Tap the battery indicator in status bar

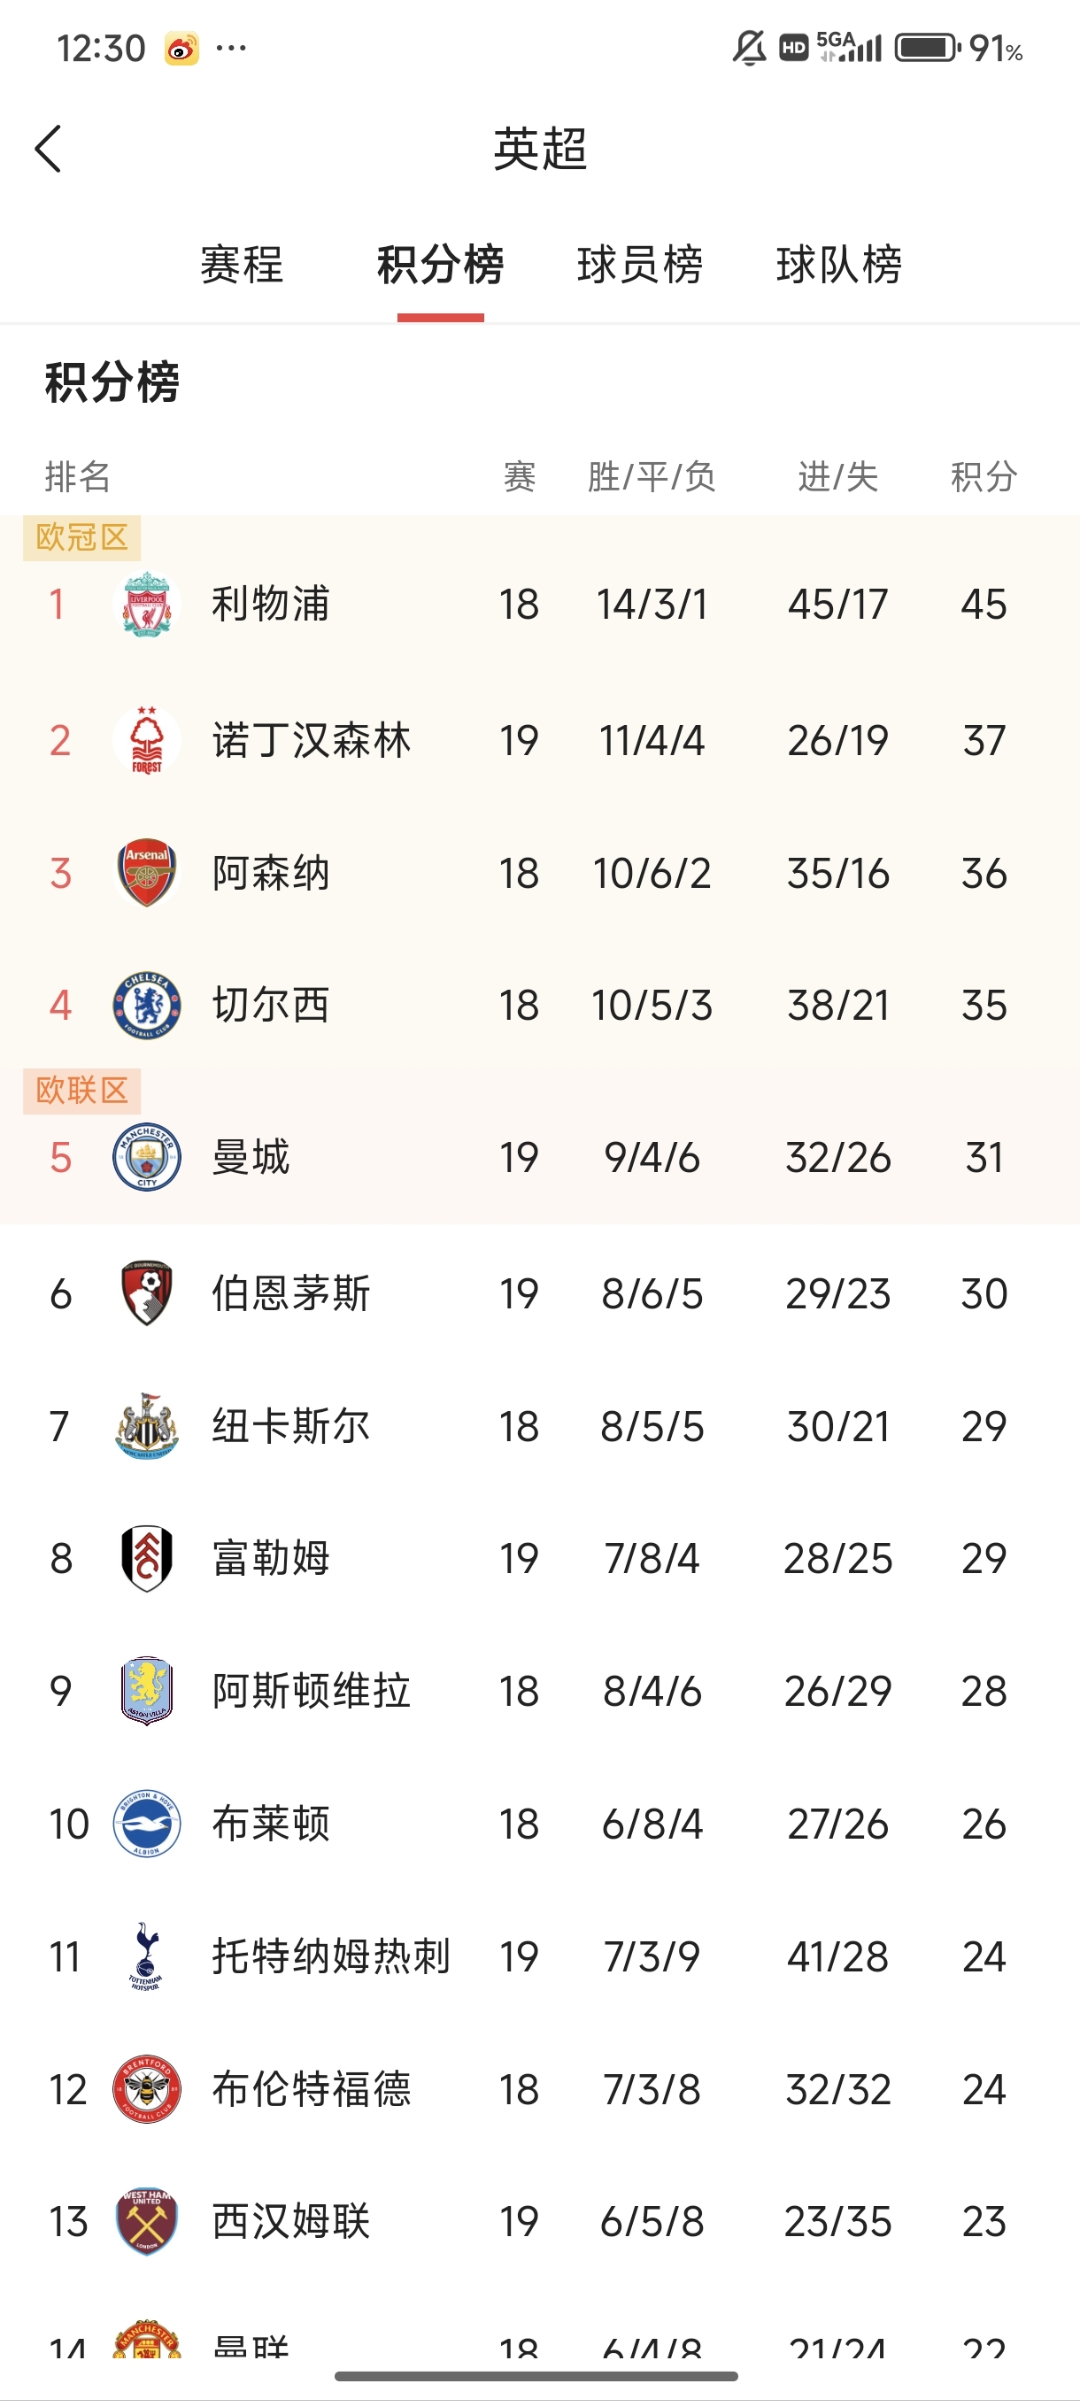(925, 44)
